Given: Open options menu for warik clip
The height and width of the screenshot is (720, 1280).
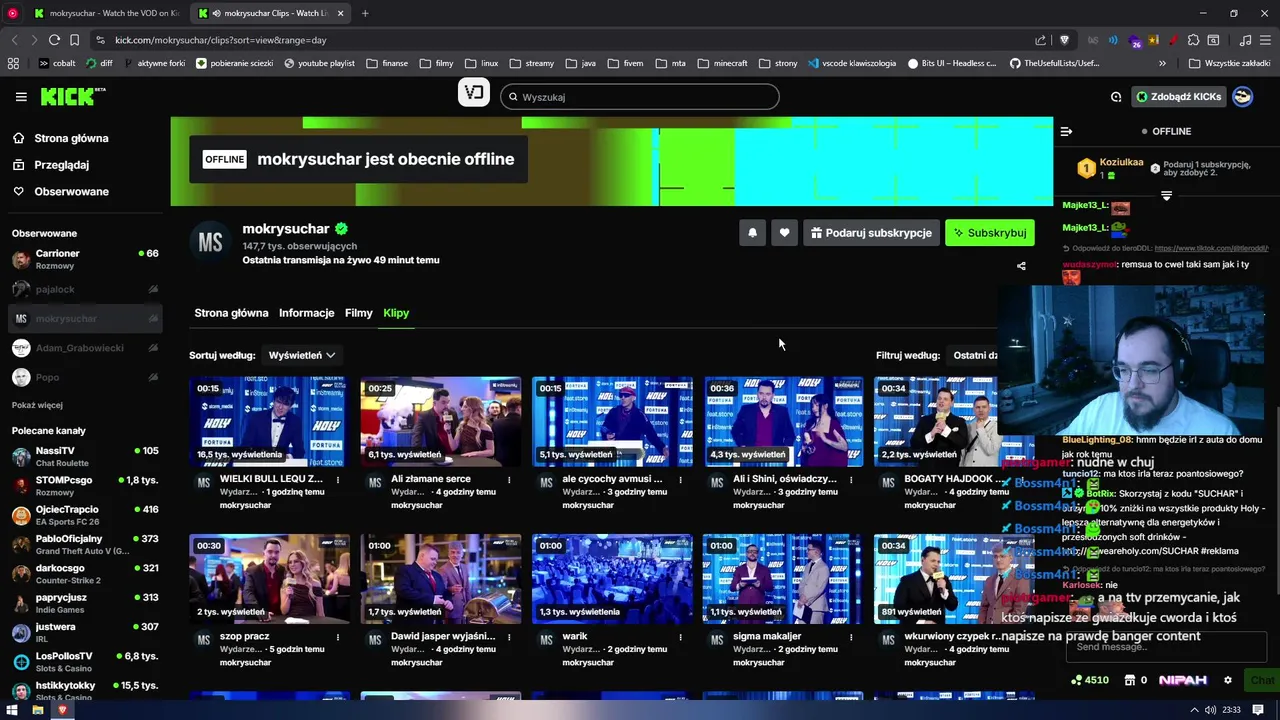Looking at the screenshot, I should (680, 637).
